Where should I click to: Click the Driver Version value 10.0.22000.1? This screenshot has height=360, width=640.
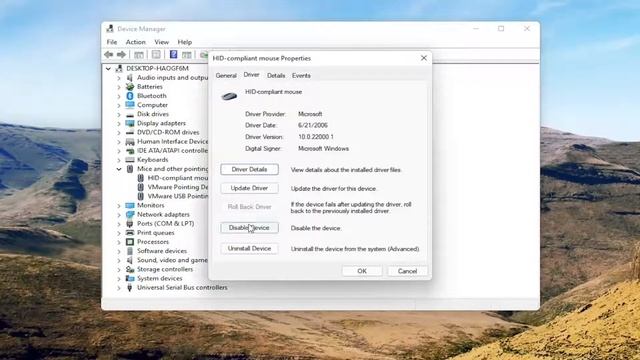click(x=316, y=137)
